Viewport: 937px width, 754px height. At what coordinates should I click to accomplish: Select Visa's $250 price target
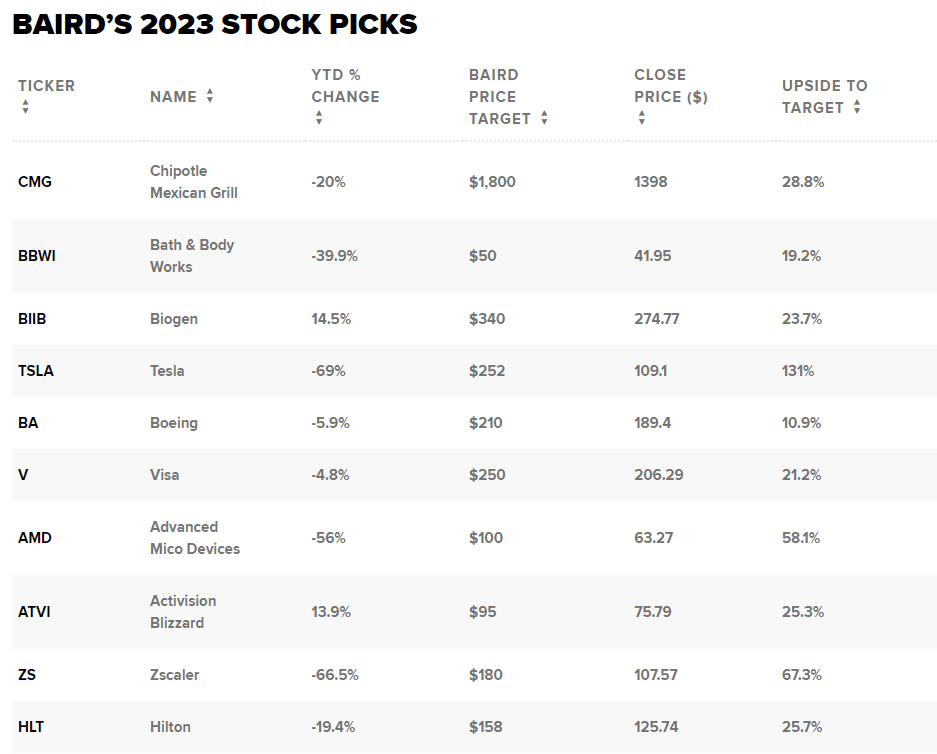click(487, 475)
